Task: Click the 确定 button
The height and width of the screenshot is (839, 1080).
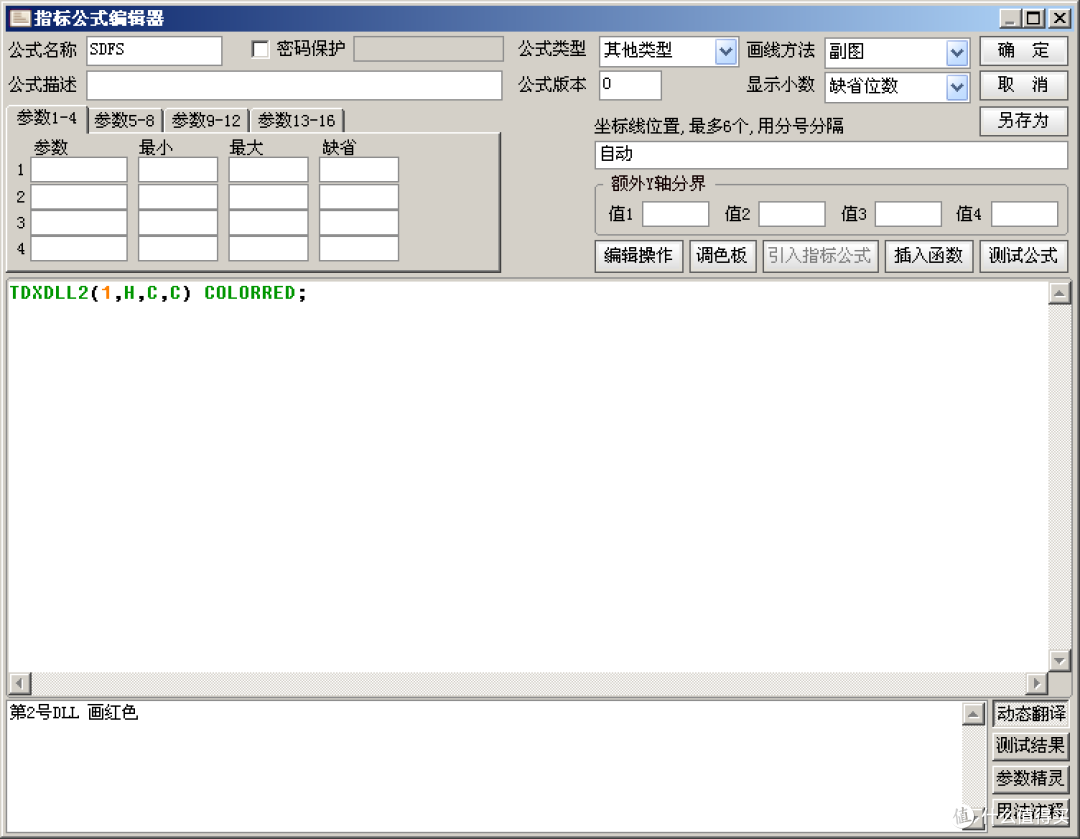Action: point(1024,50)
